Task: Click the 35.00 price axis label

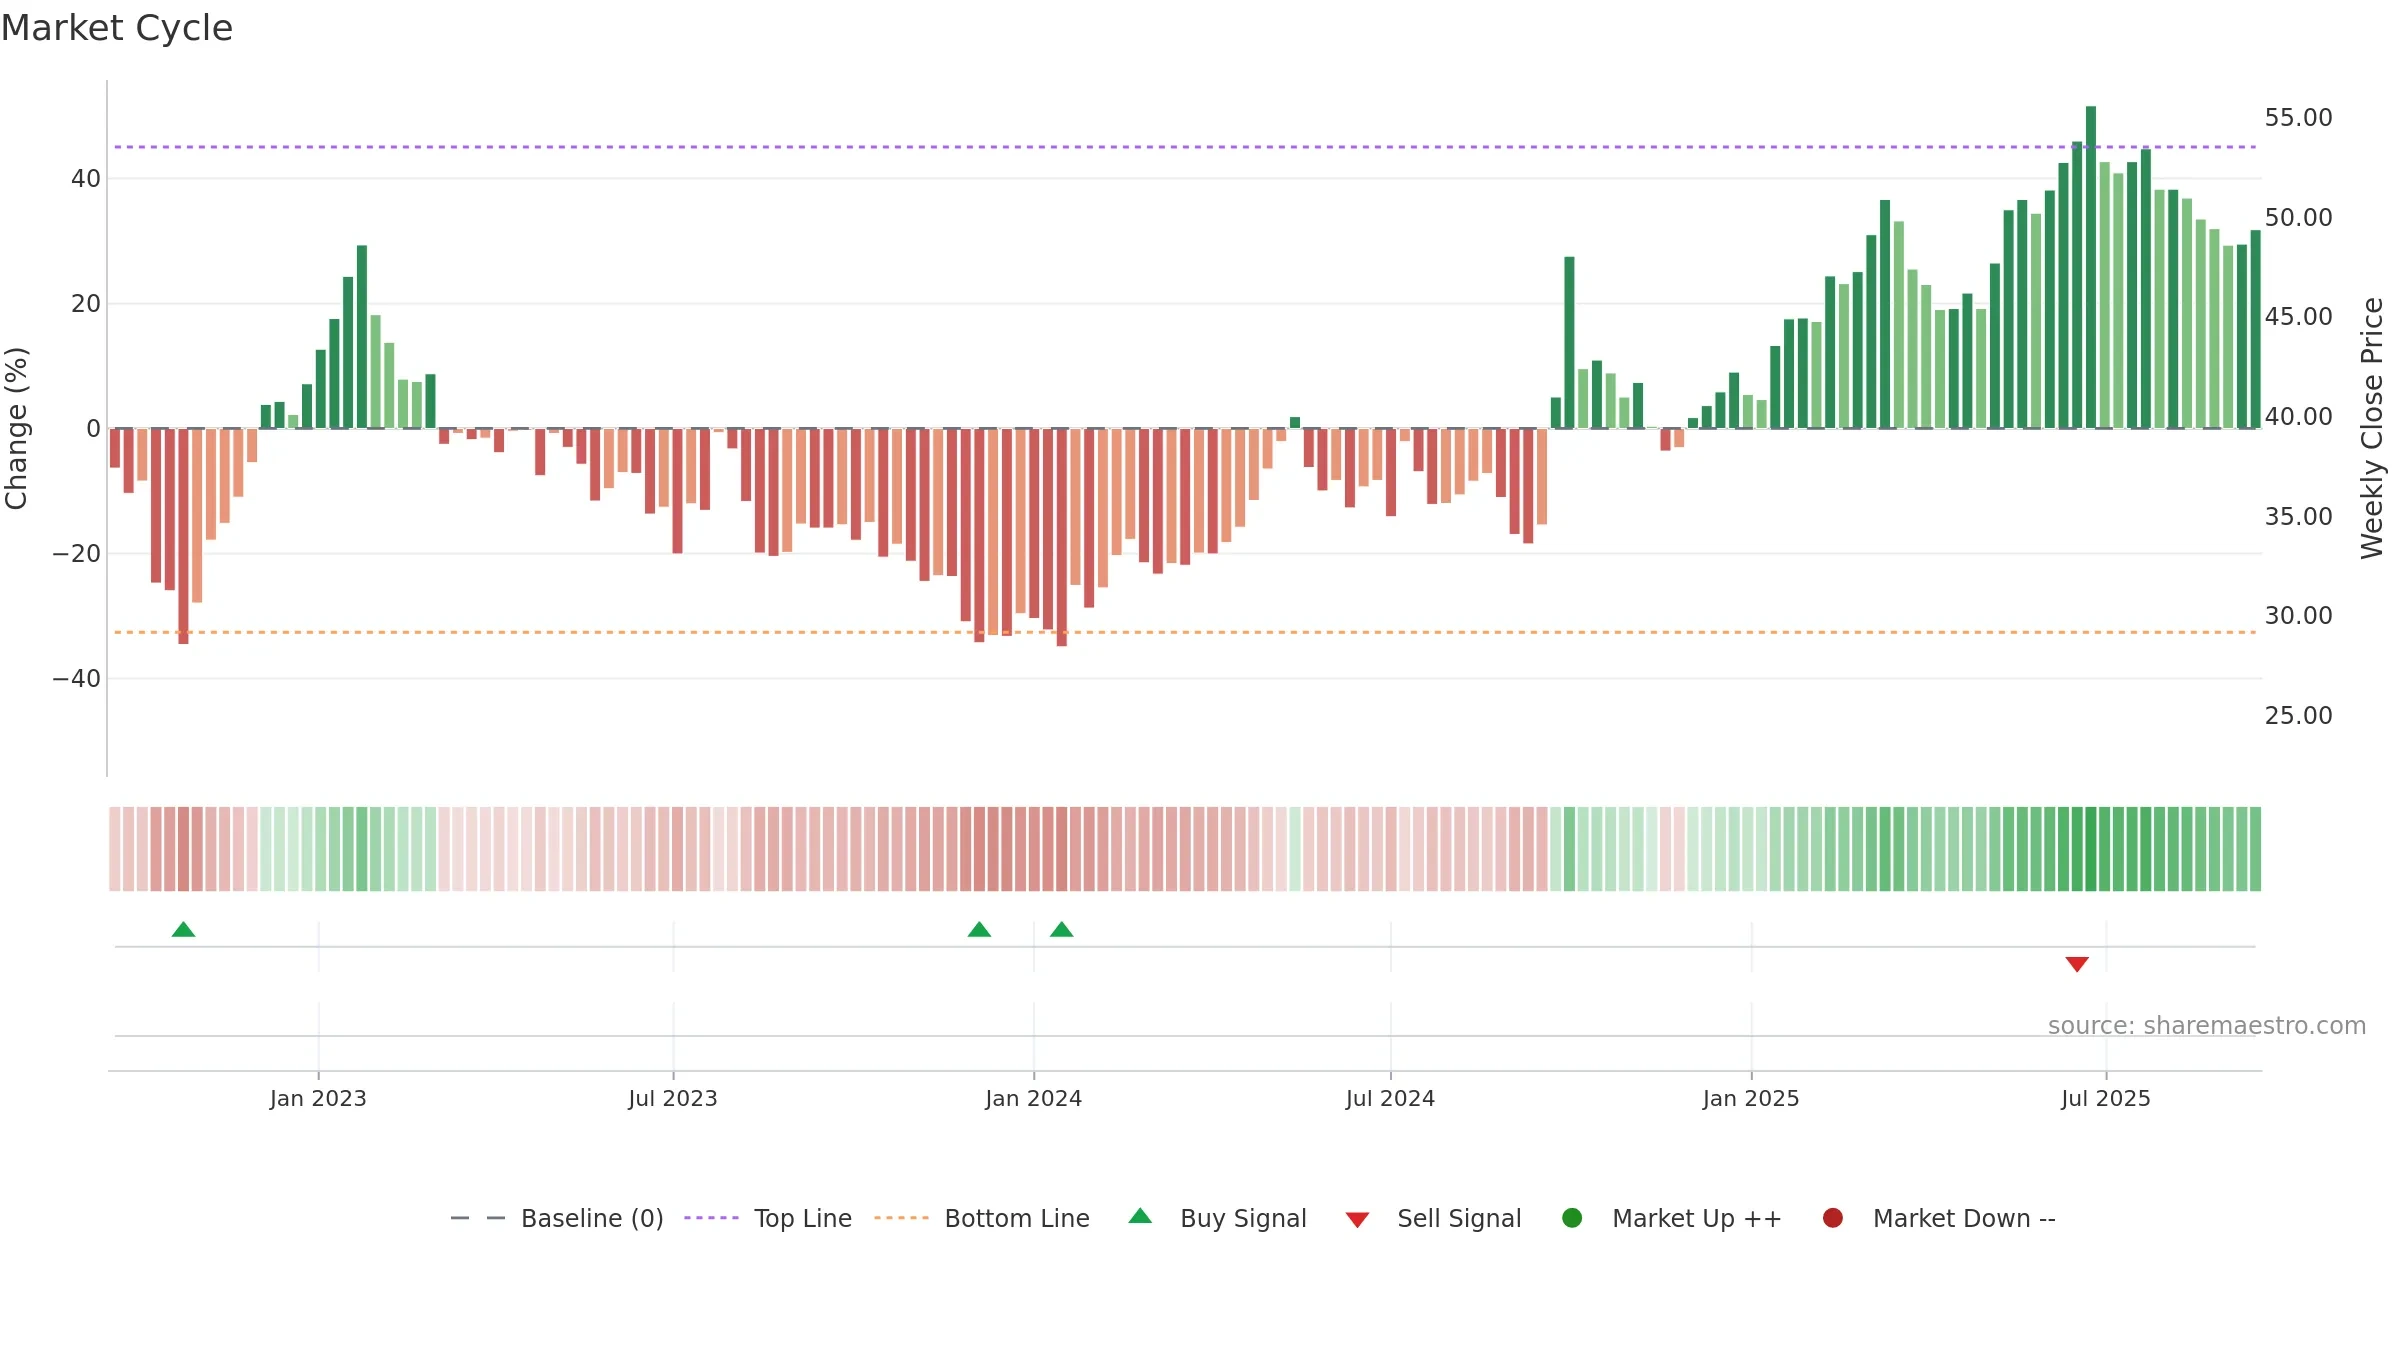Action: tap(2298, 517)
